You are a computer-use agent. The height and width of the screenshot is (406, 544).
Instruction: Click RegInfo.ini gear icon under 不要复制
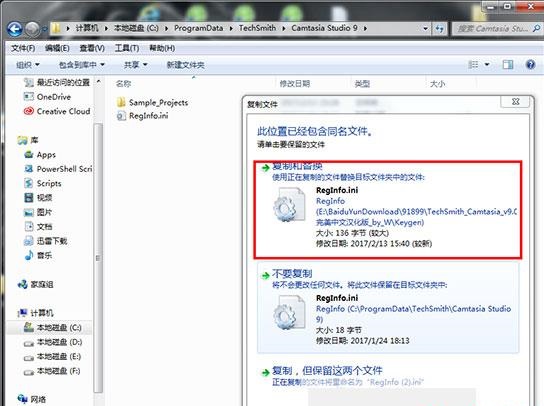click(289, 312)
